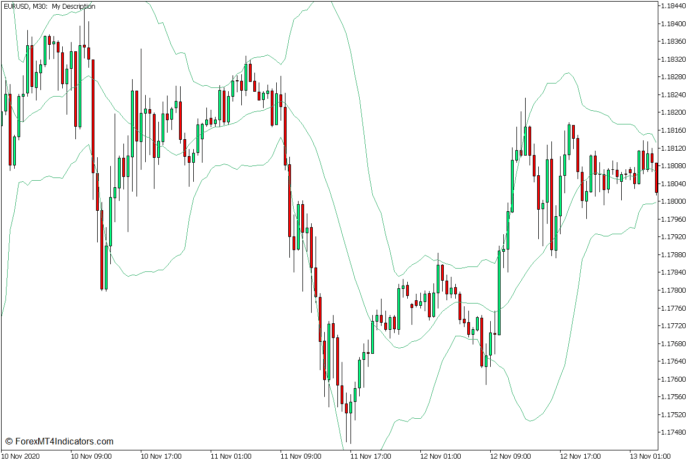Select the 12 Nov 01:00 time label
Screen dimensions: 696x463
coord(441,455)
